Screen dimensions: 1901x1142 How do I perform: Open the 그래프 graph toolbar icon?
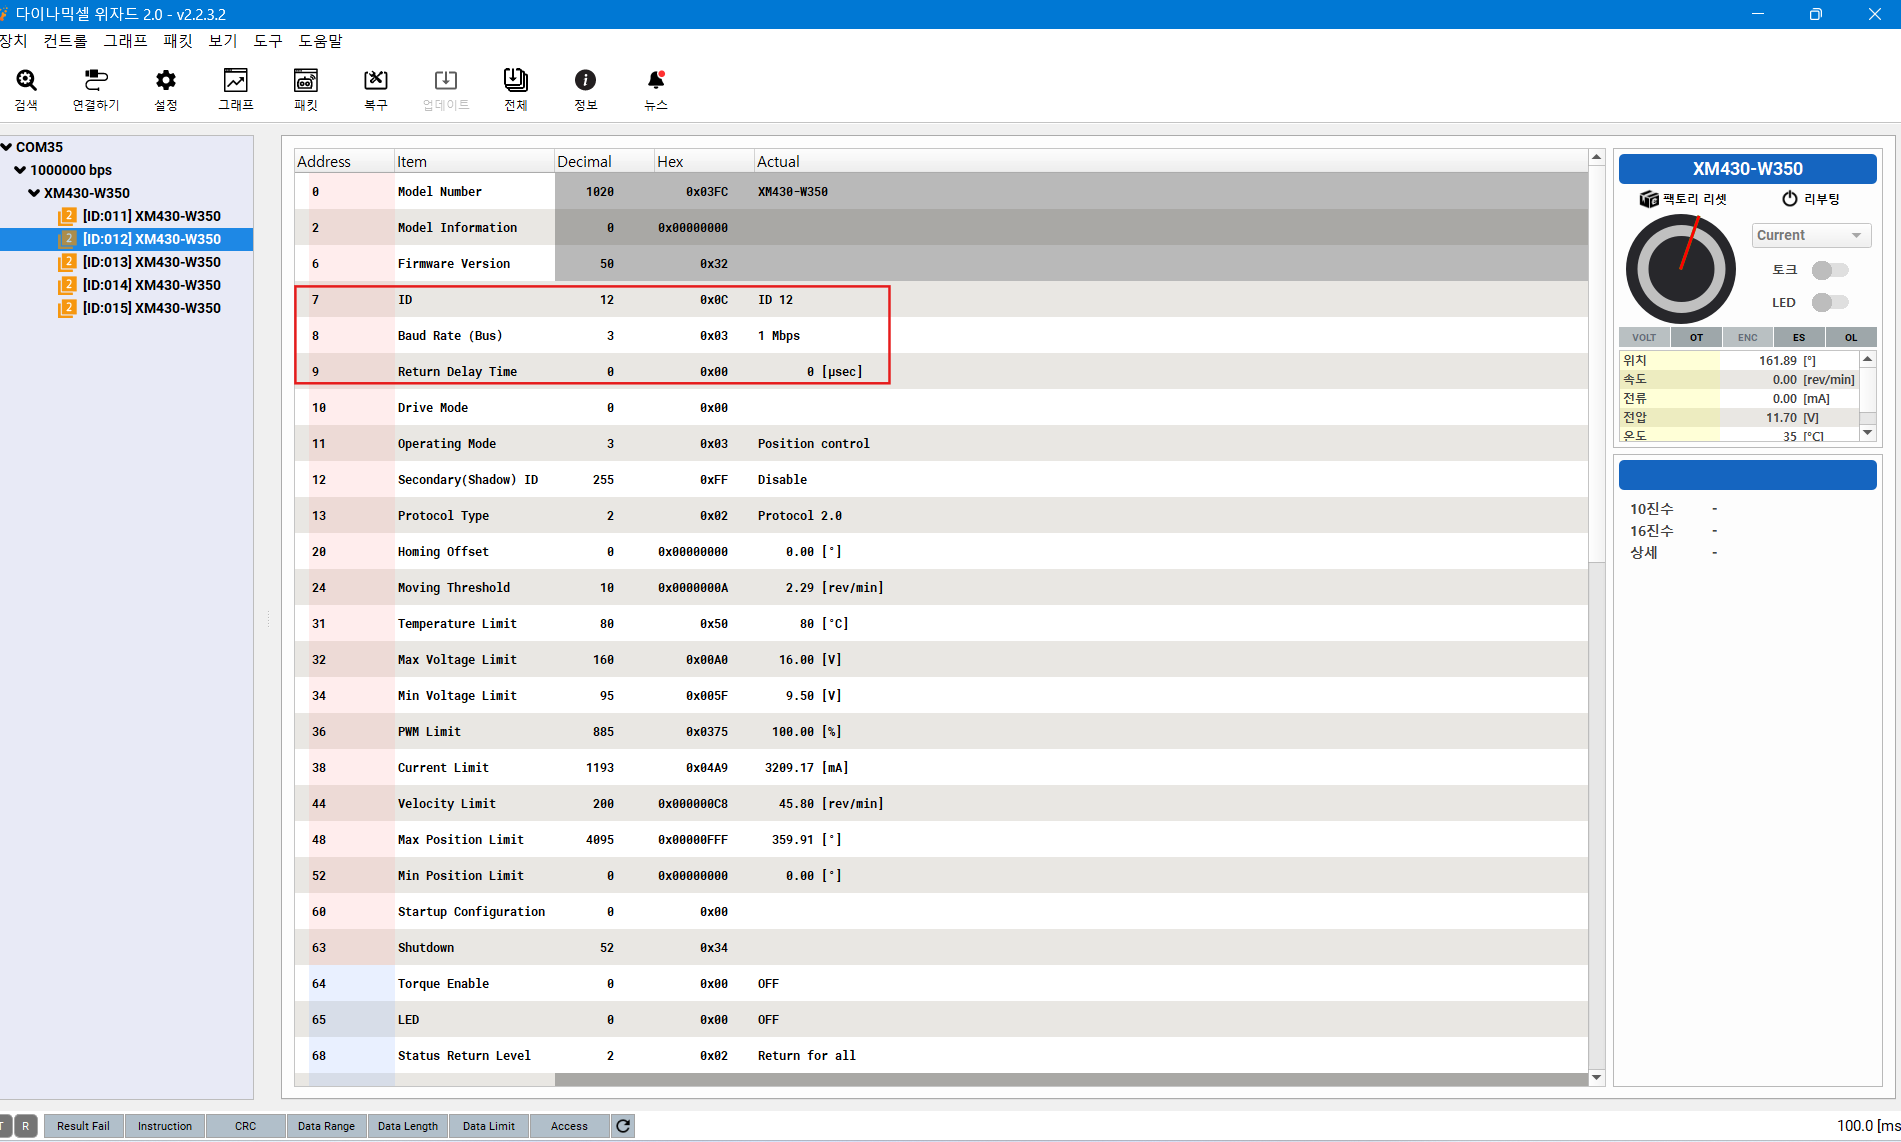click(236, 89)
